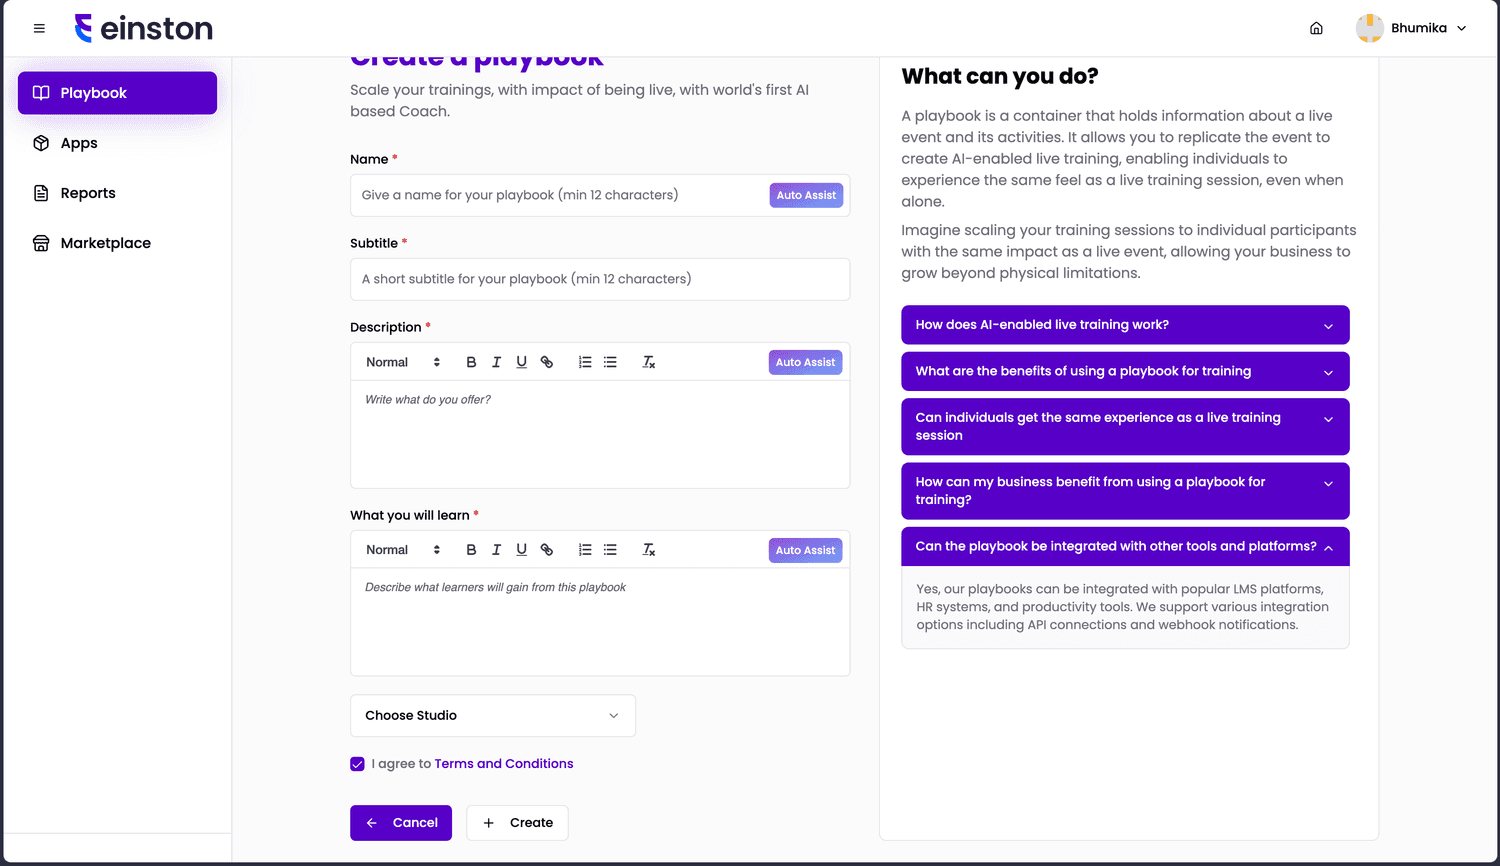Add ordered list in What you will learn editor
Image resolution: width=1500 pixels, height=866 pixels.
[x=585, y=550]
